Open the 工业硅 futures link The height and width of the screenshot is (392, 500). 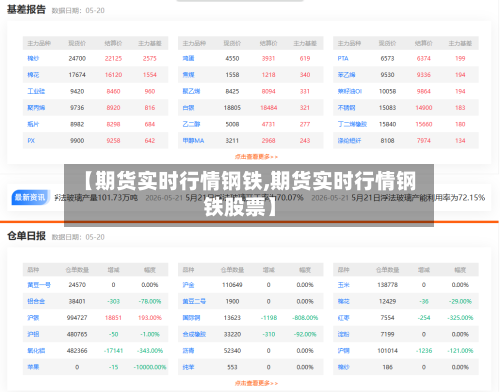coord(36,91)
